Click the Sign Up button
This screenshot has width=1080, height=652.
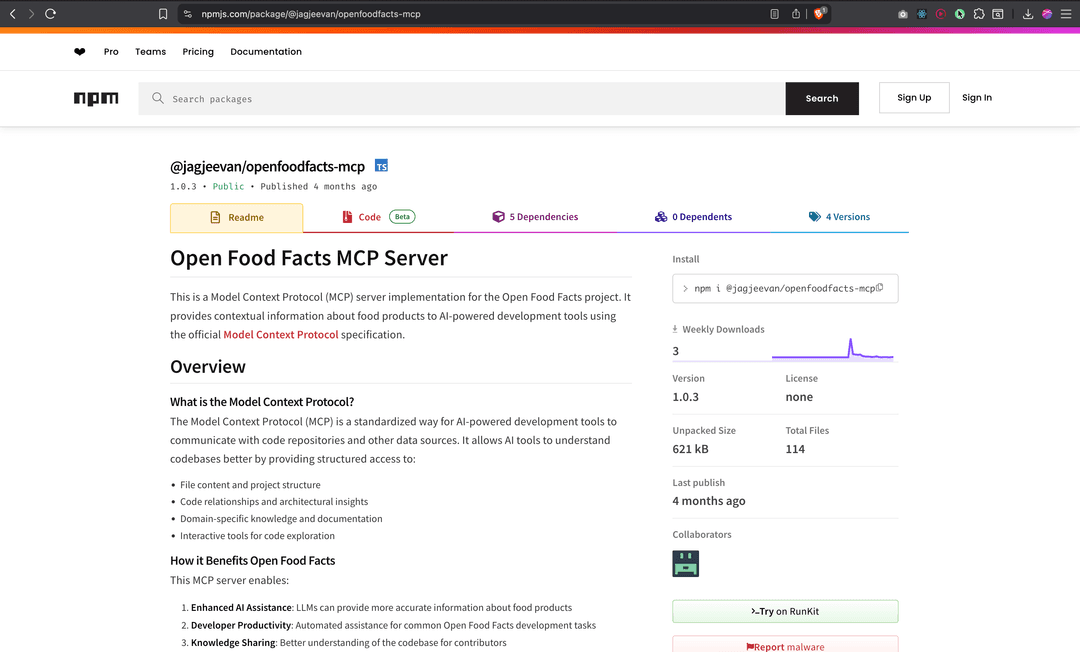pyautogui.click(x=913, y=97)
